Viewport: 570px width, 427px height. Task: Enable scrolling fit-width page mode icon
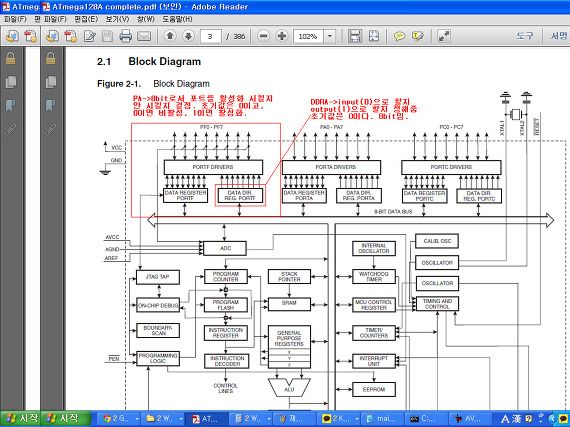coord(355,36)
